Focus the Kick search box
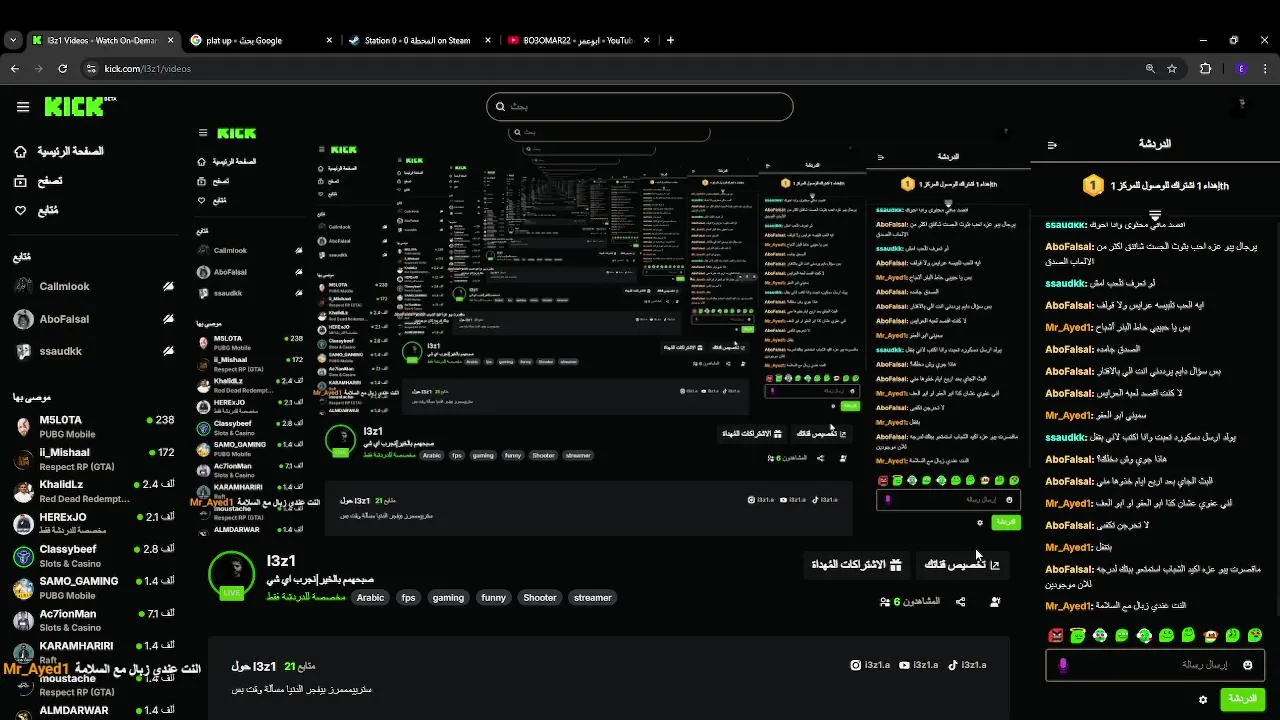The width and height of the screenshot is (1280, 720). (x=640, y=106)
